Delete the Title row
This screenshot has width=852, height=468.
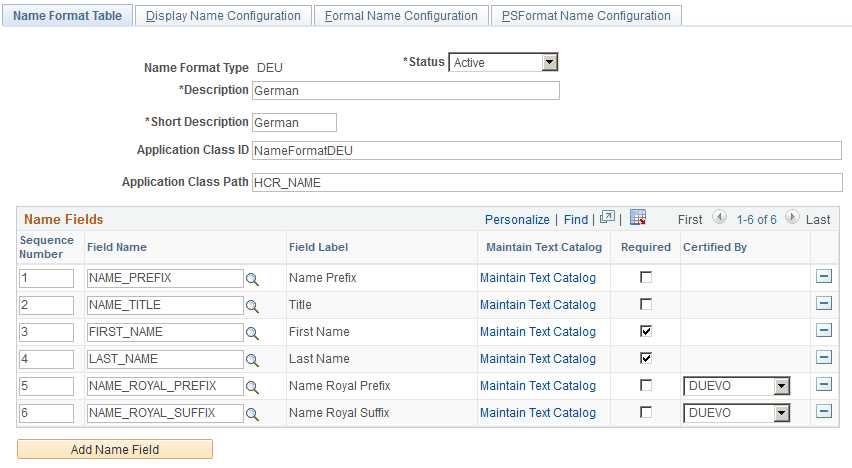[824, 303]
